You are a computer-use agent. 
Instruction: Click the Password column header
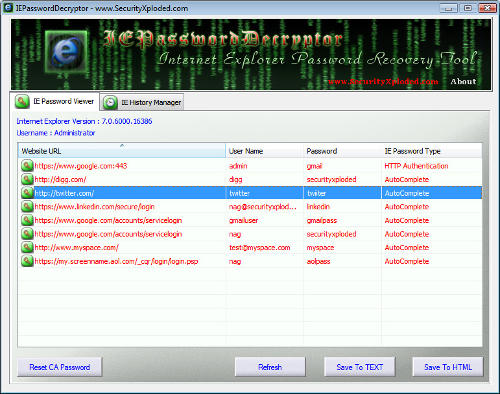342,151
